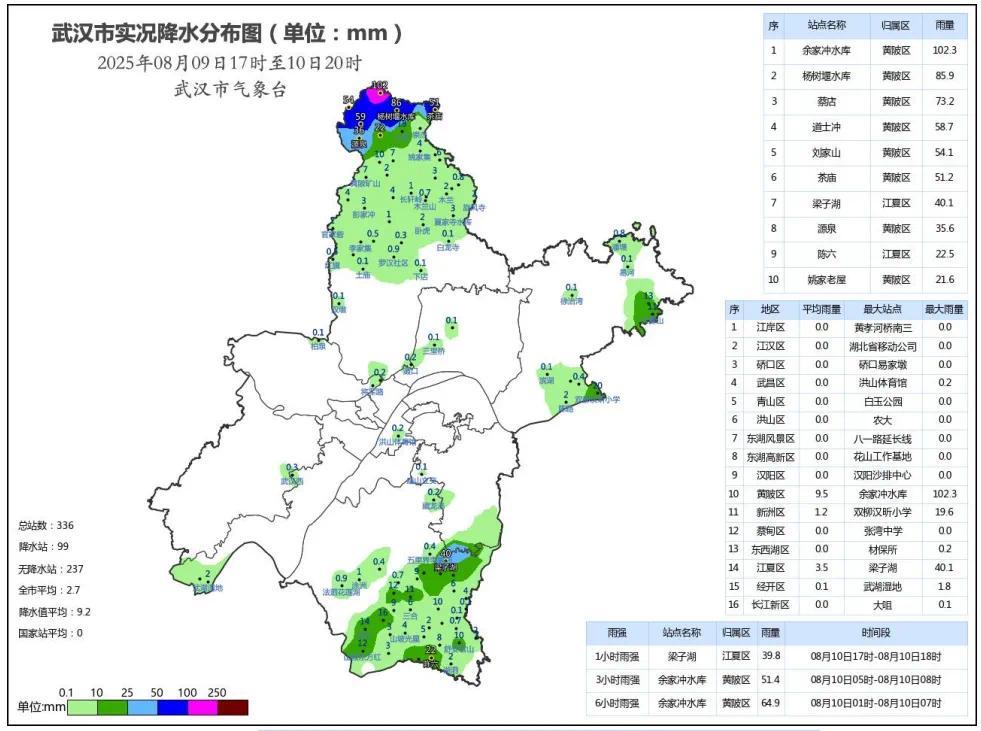The image size is (981, 731).
Task: Click the '最大站点' column header
Action: tap(882, 309)
